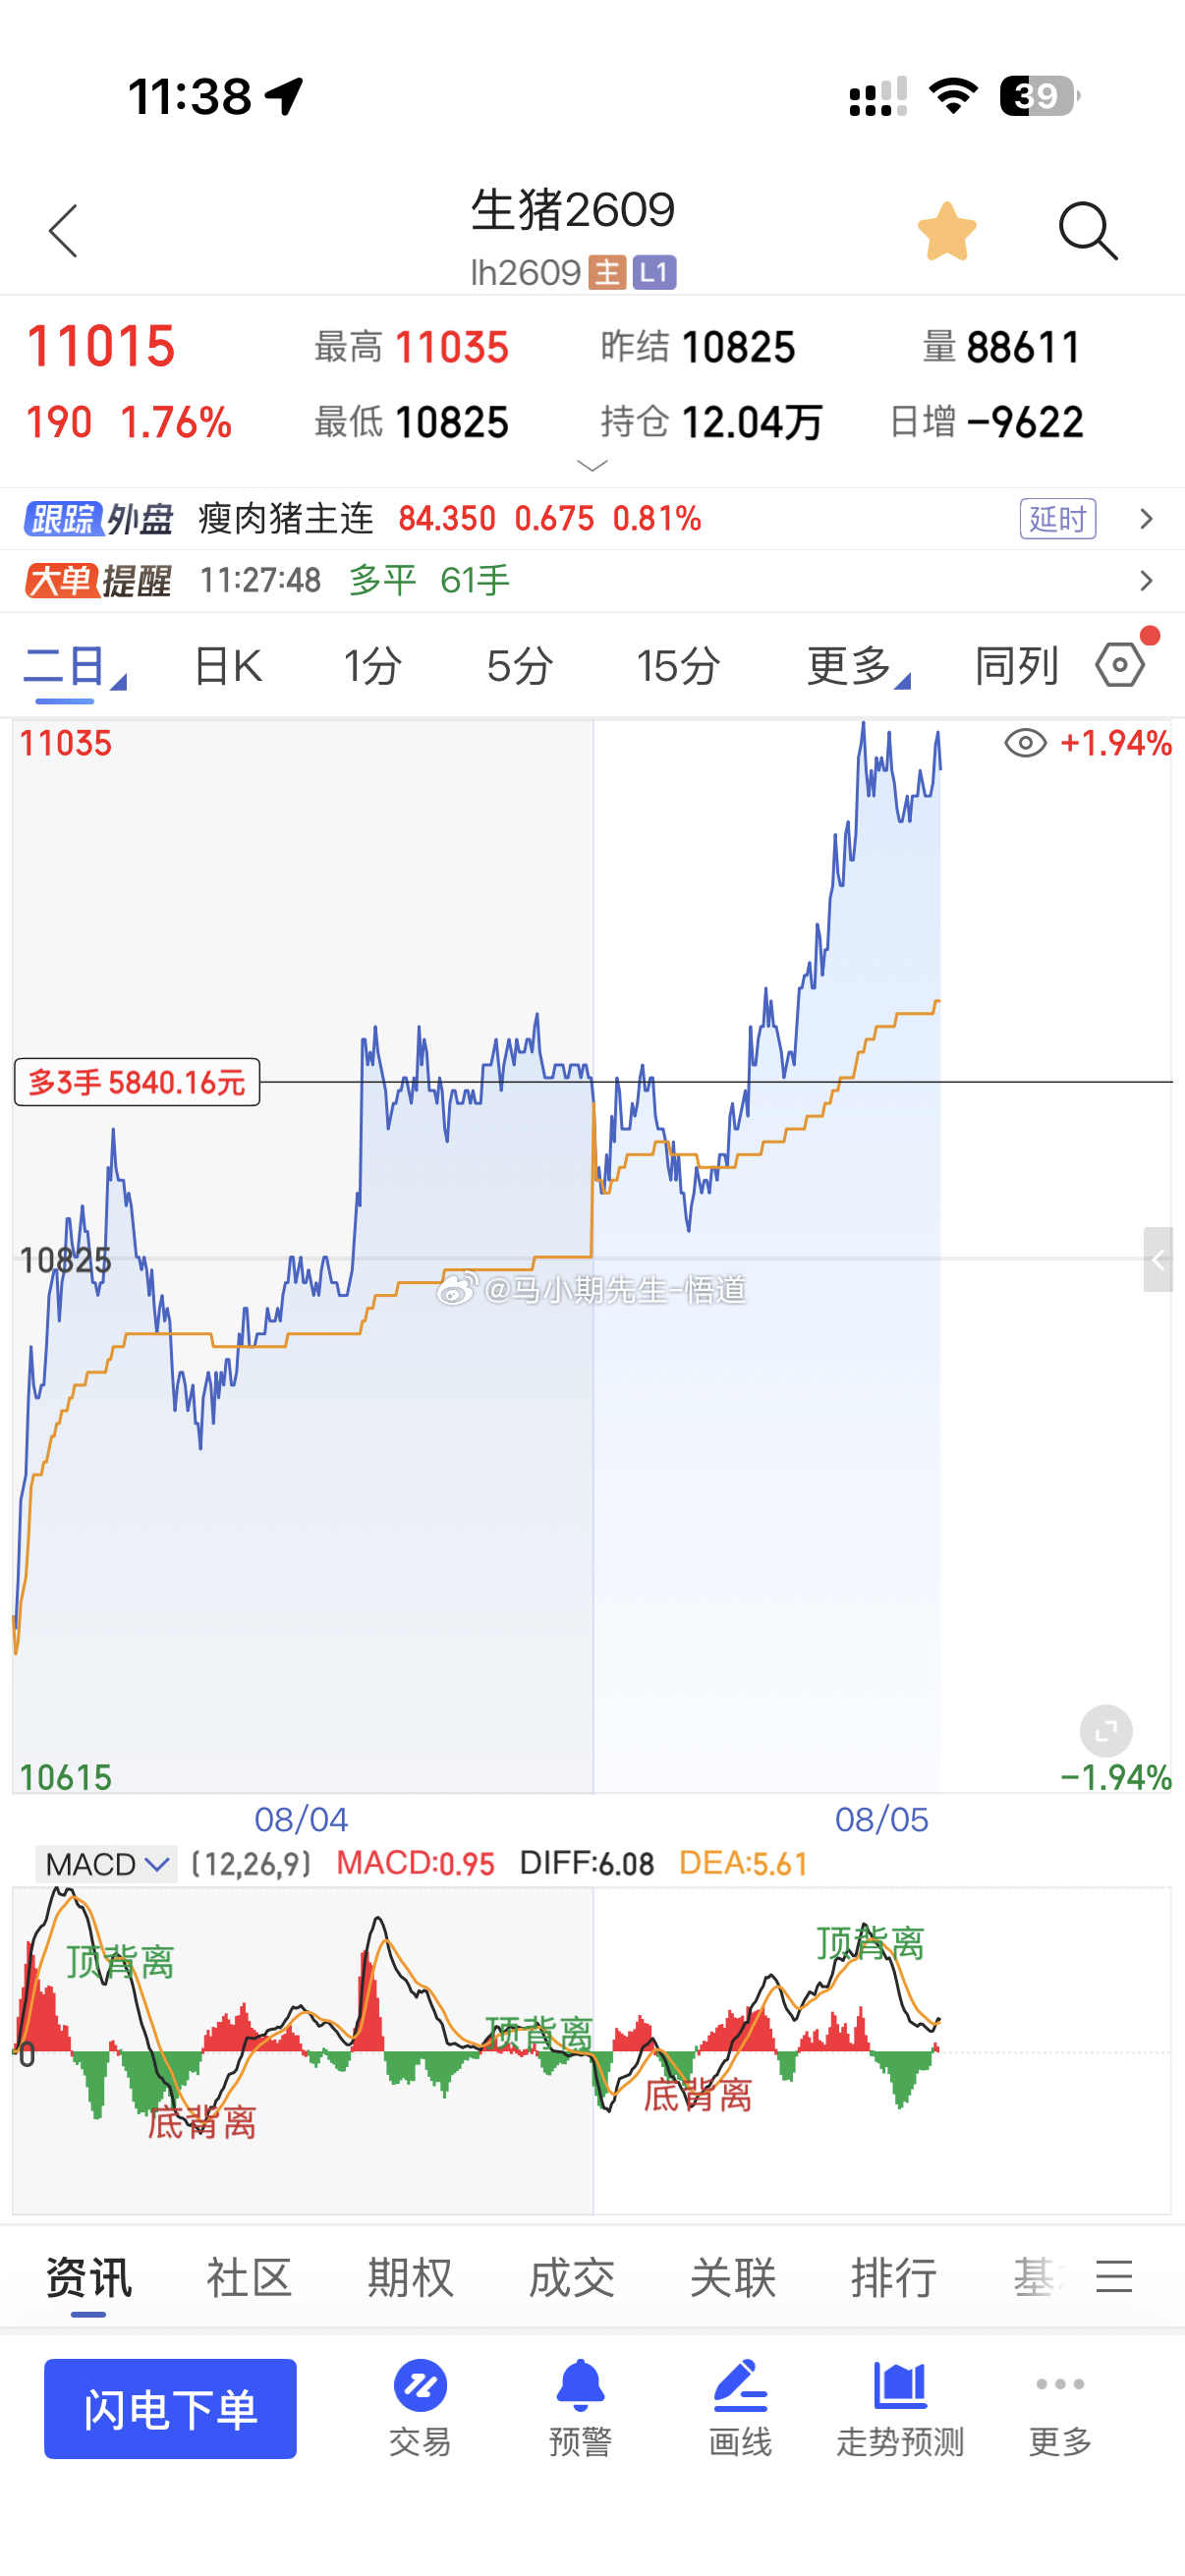Open the side panel arrow handle
Image resolution: width=1185 pixels, height=2576 pixels.
(1158, 1260)
